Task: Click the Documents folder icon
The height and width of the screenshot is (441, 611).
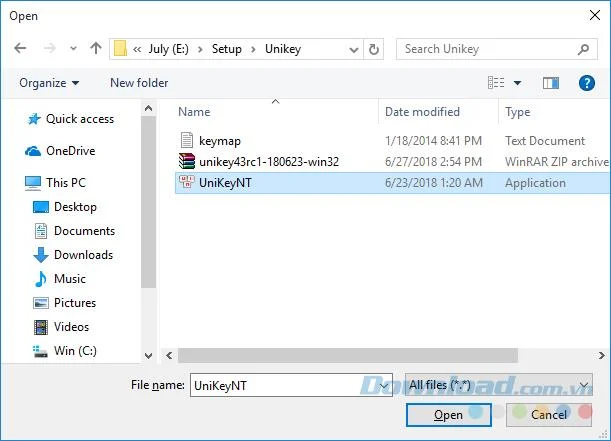Action: (x=41, y=231)
